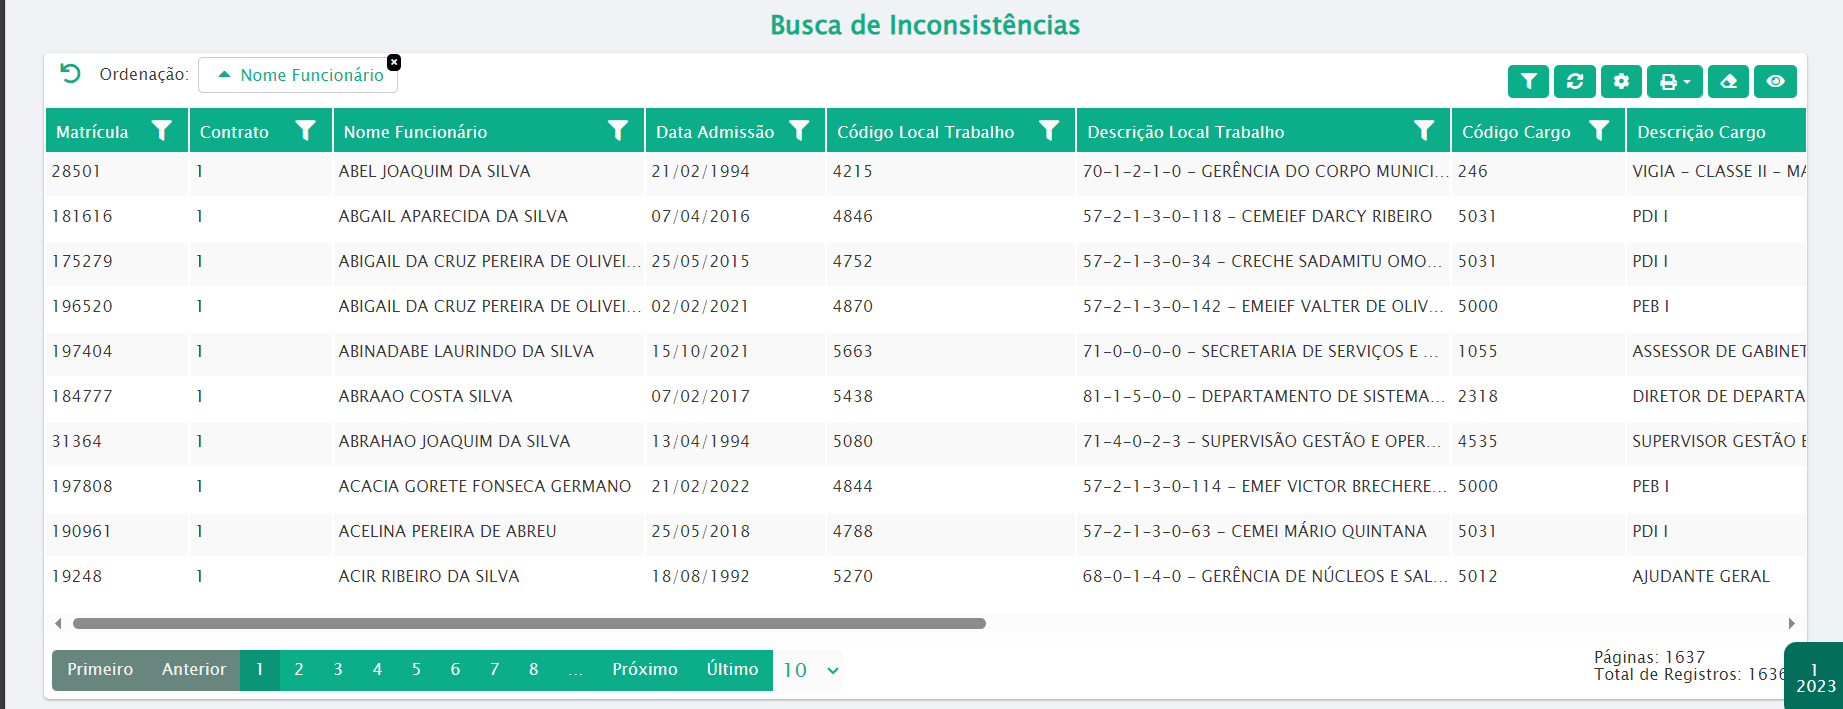Click the horizontal scrollbar below the table
Image resolution: width=1843 pixels, height=709 pixels.
tap(529, 623)
